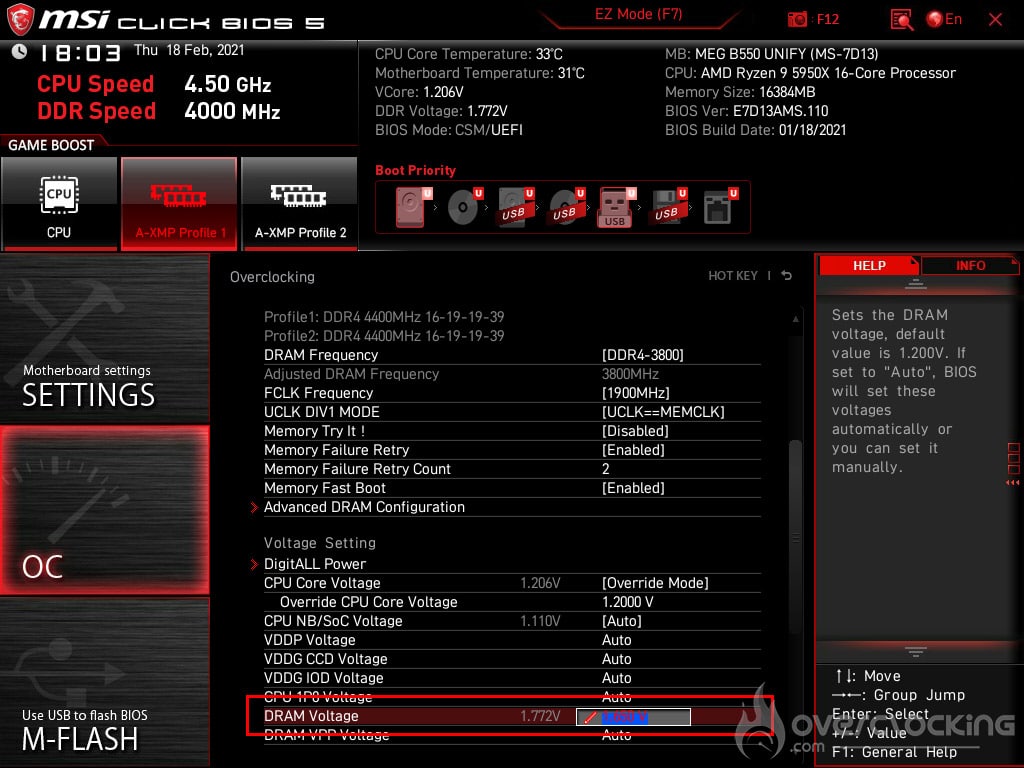Open CPU NB/SoC Voltage [Auto] option
The width and height of the screenshot is (1024, 768).
[x=512, y=620]
